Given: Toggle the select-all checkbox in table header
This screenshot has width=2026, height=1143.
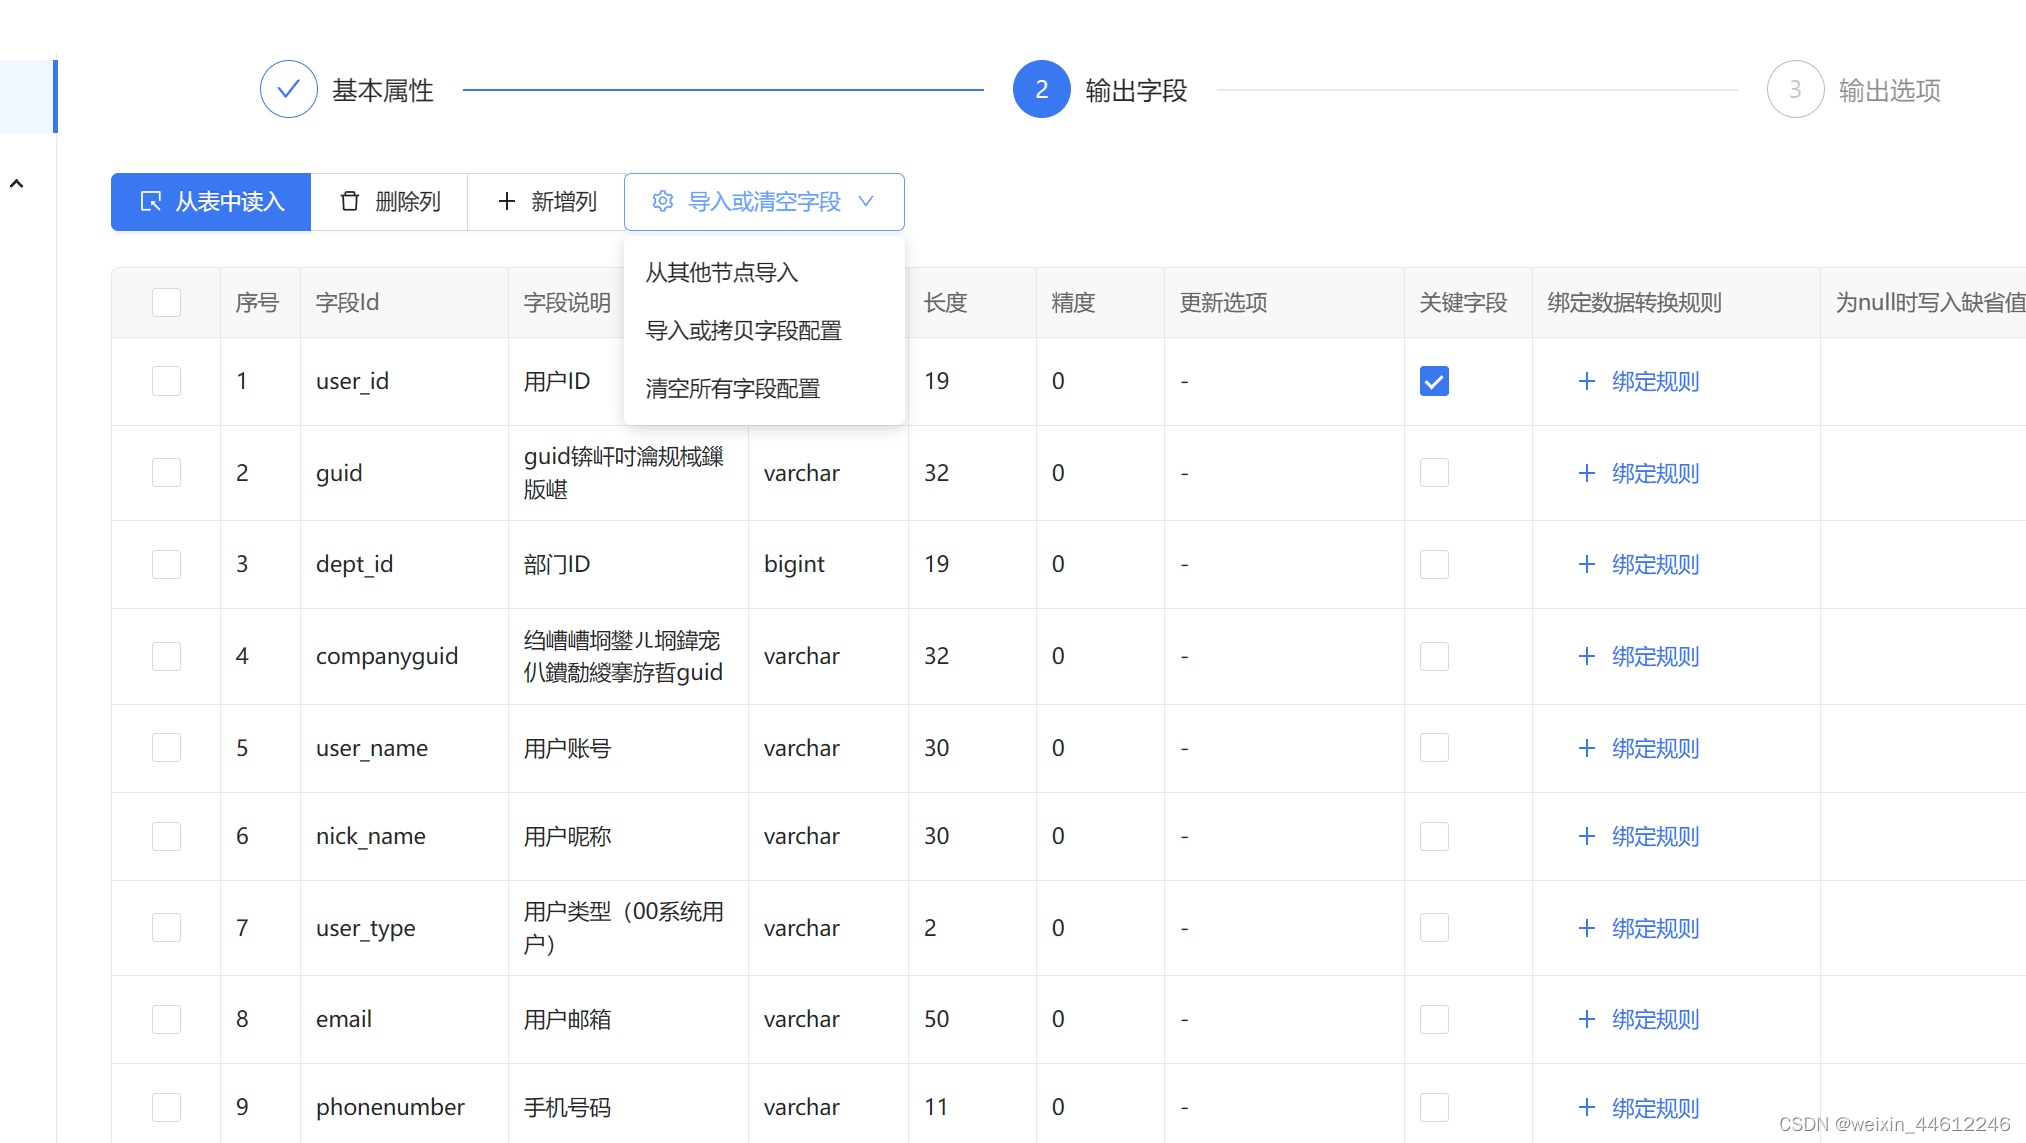Looking at the screenshot, I should [x=166, y=303].
